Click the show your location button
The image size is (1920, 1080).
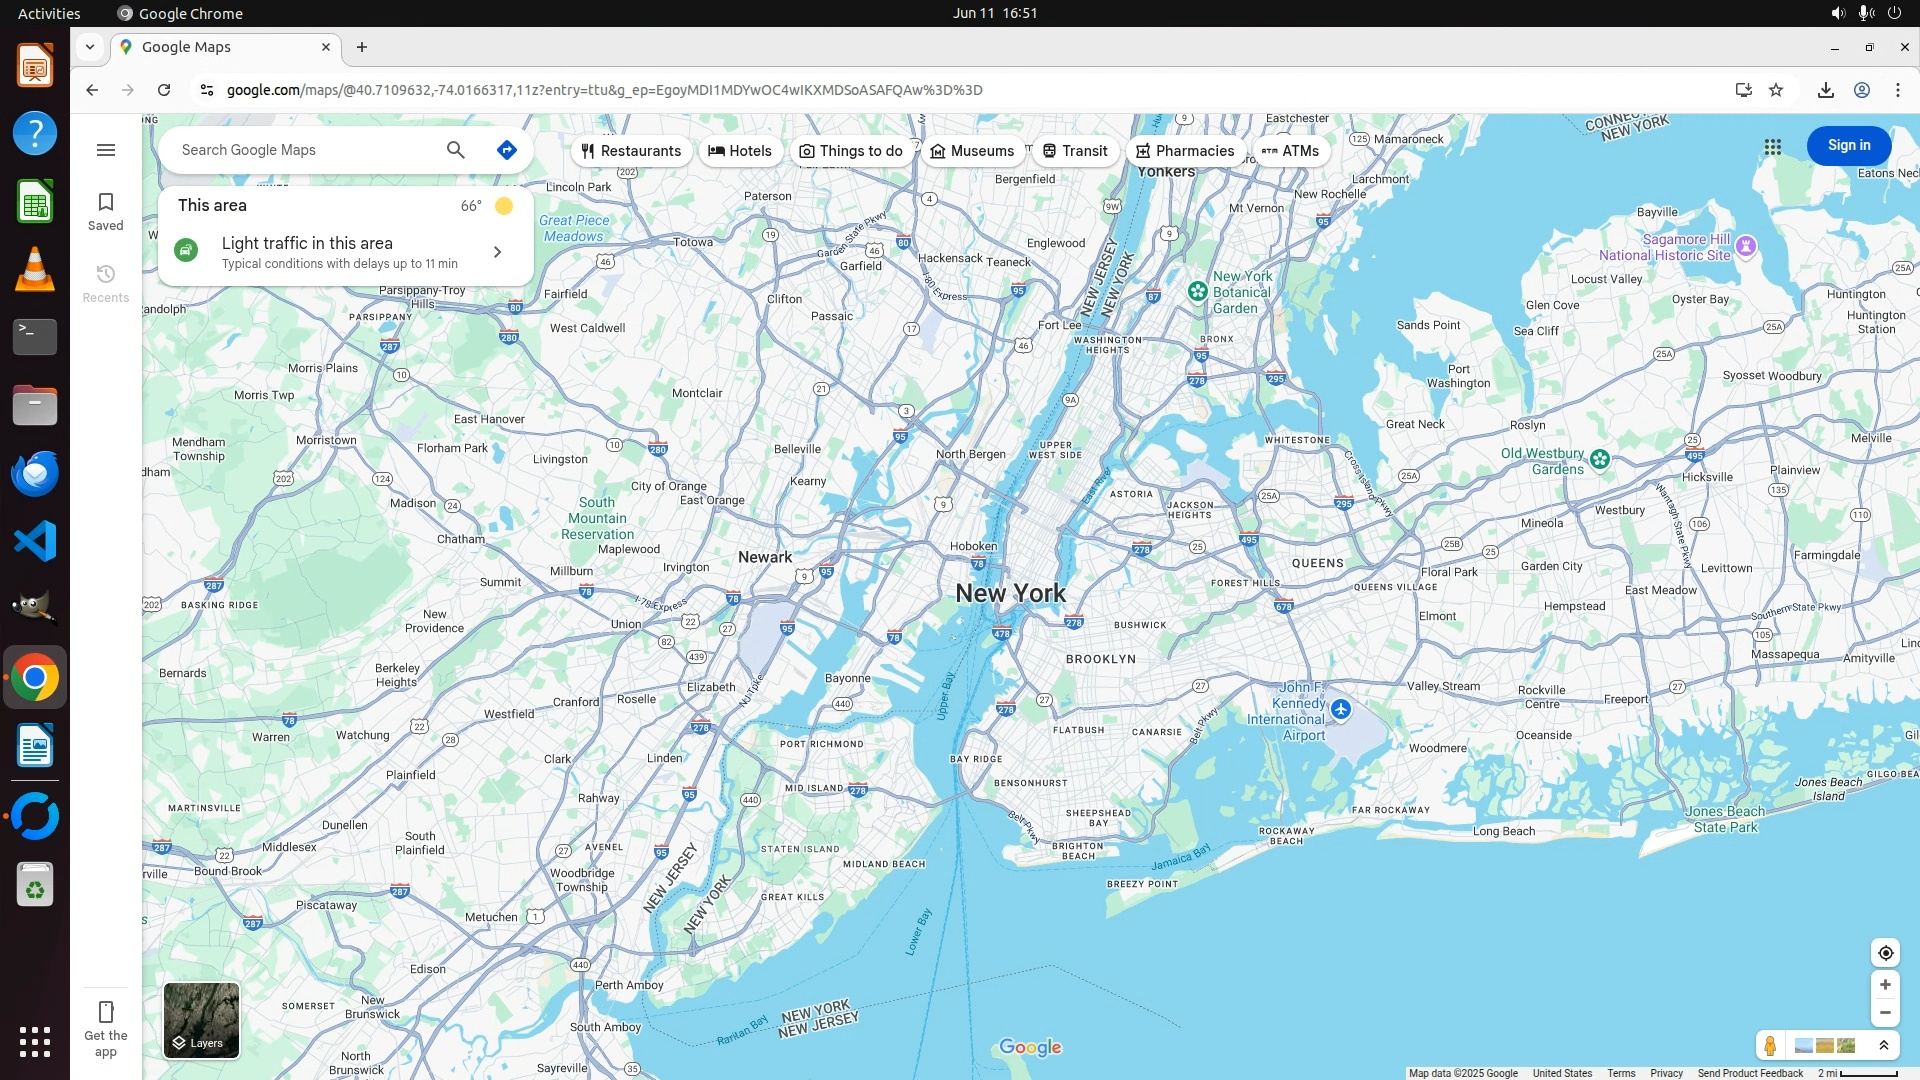point(1885,953)
